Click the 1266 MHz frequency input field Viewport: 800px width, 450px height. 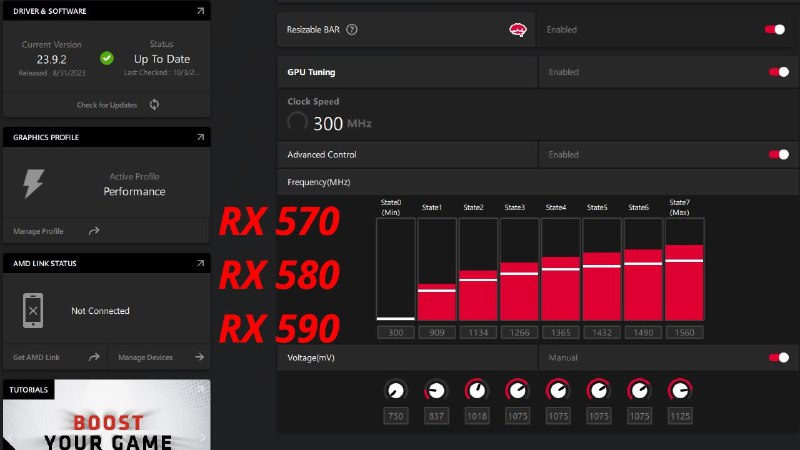point(519,333)
